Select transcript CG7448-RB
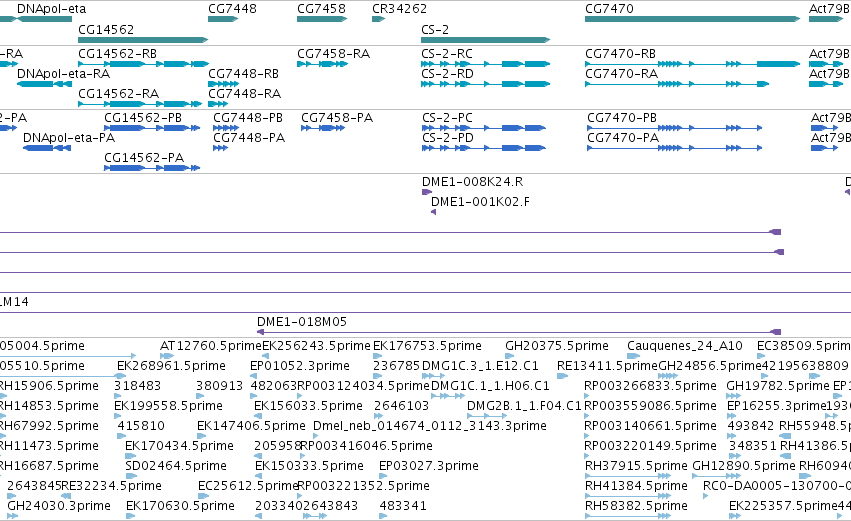This screenshot has height=521, width=851. tap(224, 84)
